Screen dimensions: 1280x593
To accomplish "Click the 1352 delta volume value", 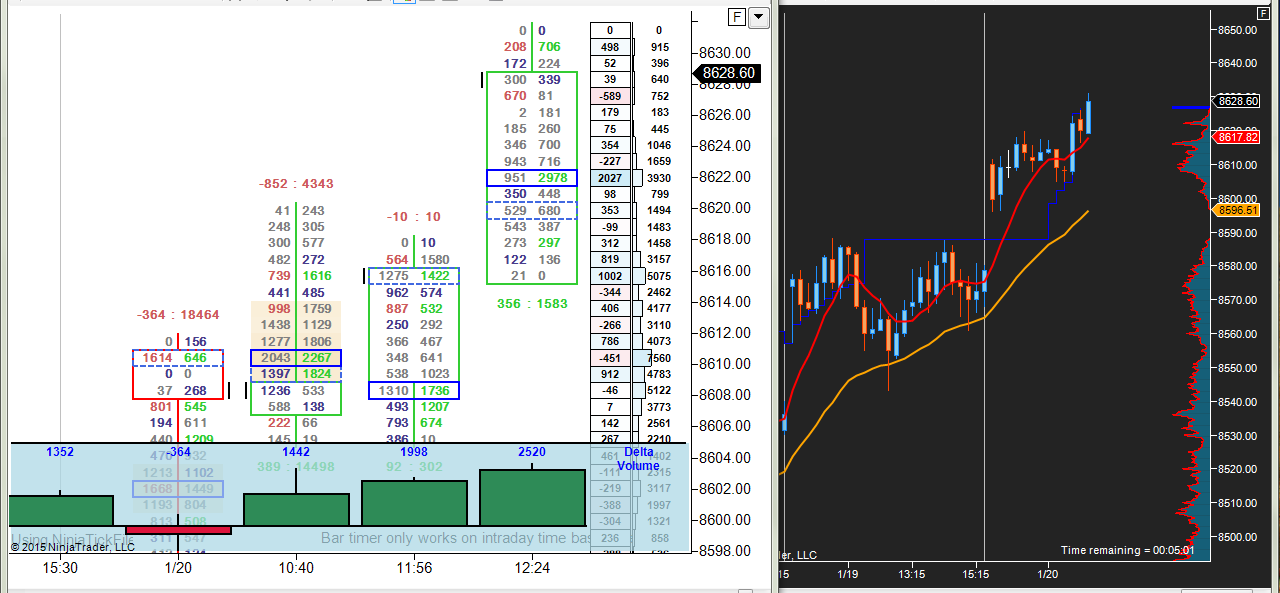I will click(x=60, y=452).
